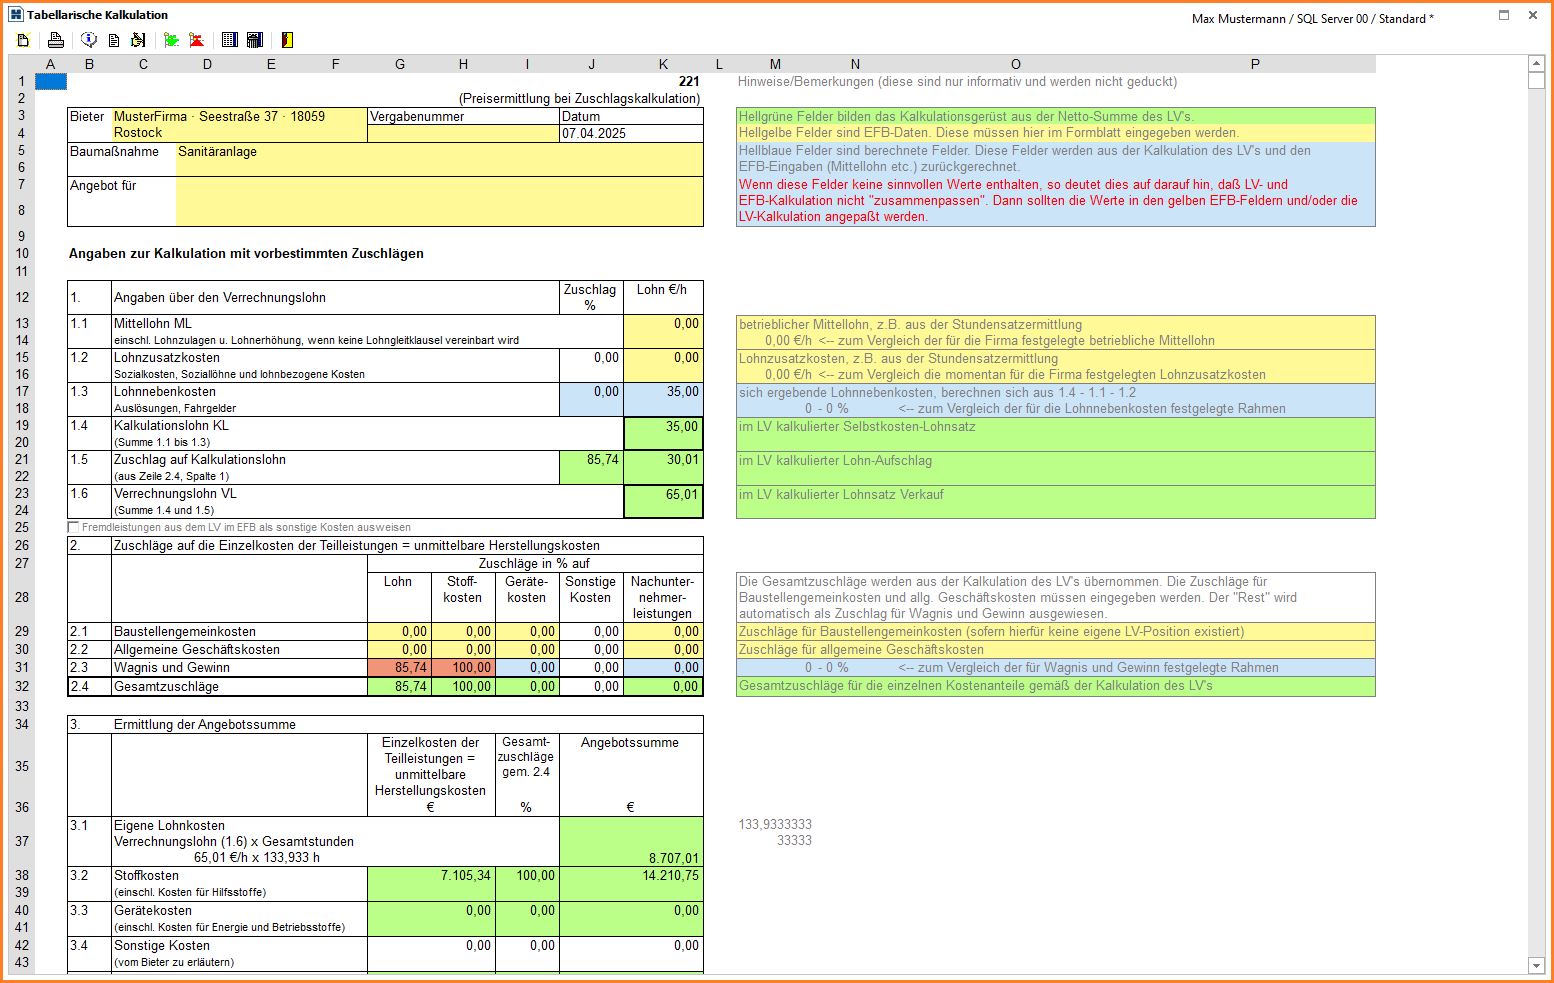Image resolution: width=1554 pixels, height=983 pixels.
Task: Click the vertical scrollbar down arrow
Action: coord(1537,965)
